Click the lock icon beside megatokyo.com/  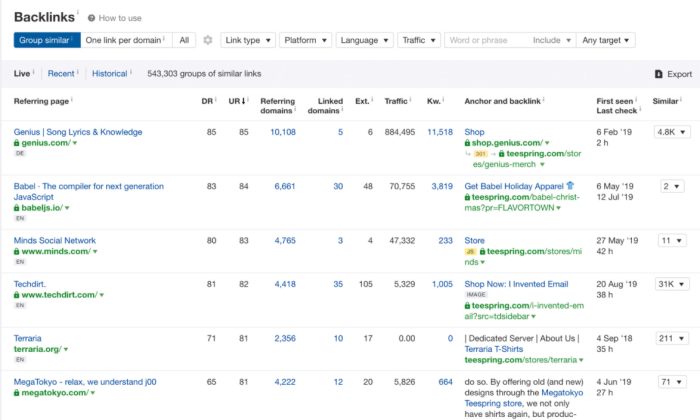(x=17, y=393)
